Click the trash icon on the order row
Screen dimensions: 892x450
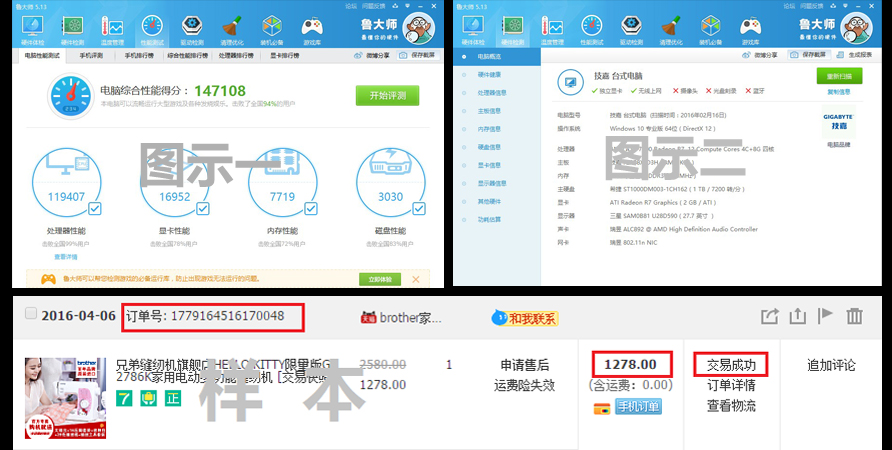[854, 316]
